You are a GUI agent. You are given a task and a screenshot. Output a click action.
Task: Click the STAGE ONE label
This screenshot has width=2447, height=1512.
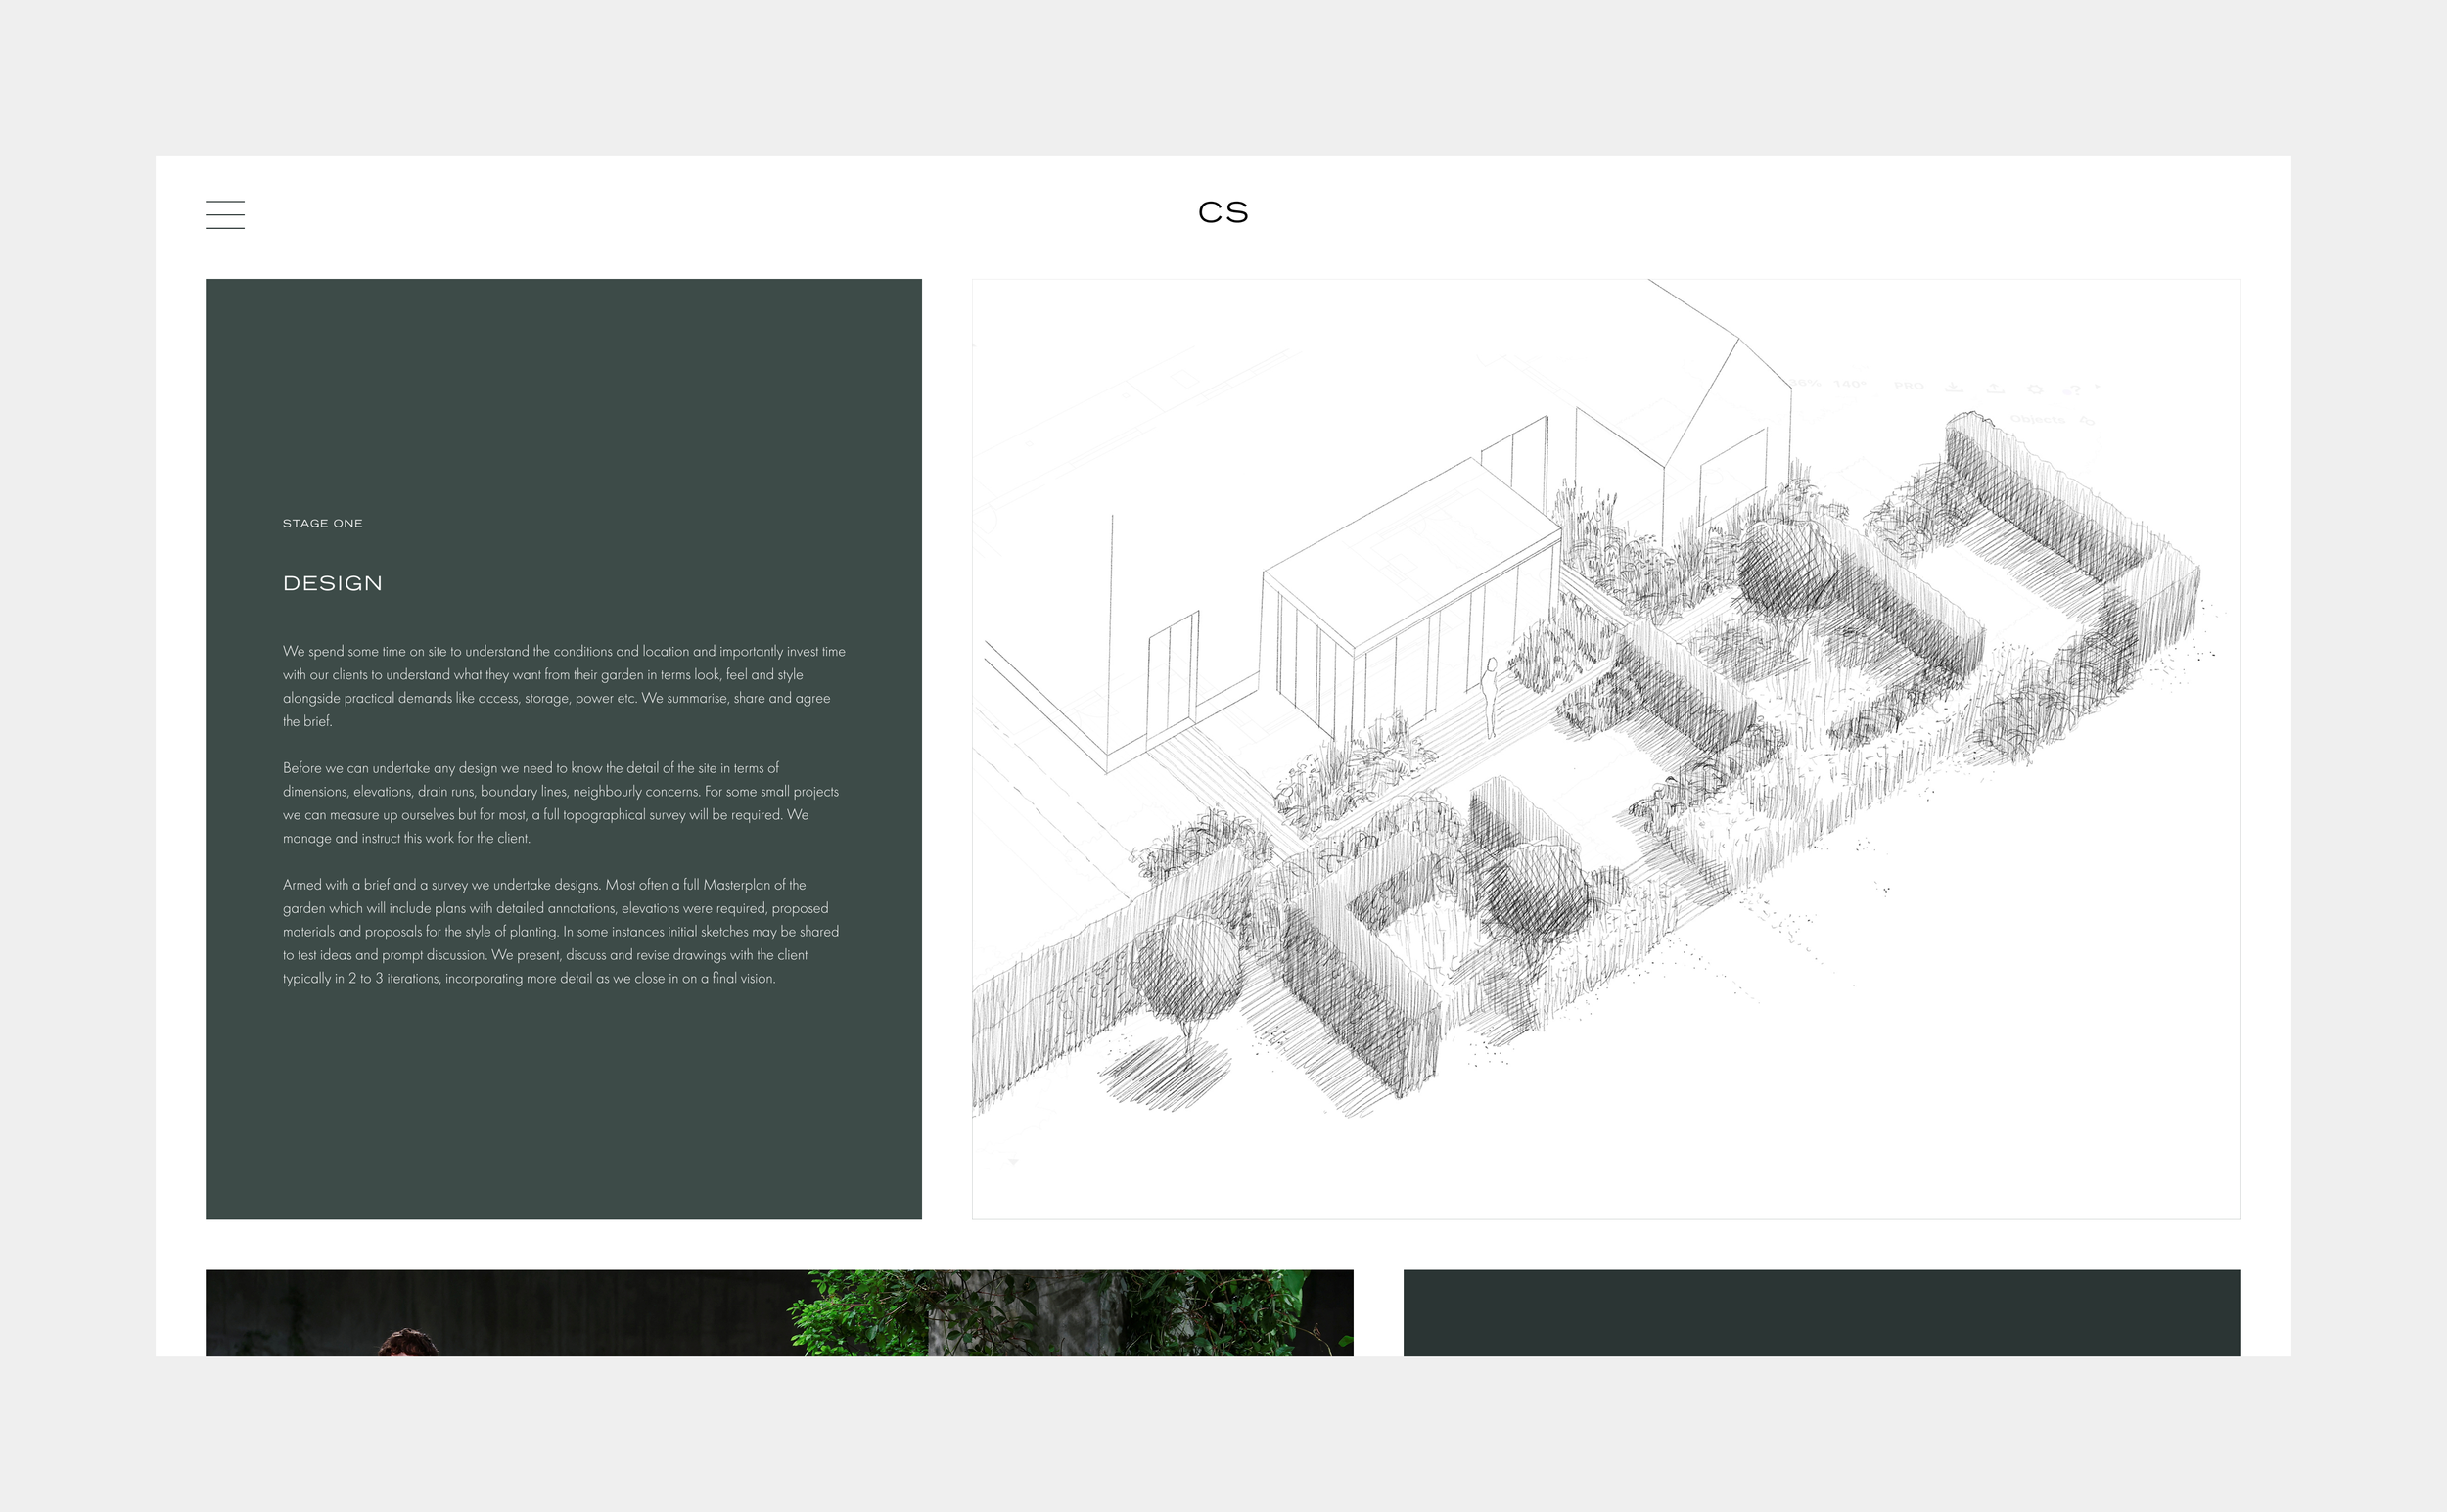pos(322,523)
